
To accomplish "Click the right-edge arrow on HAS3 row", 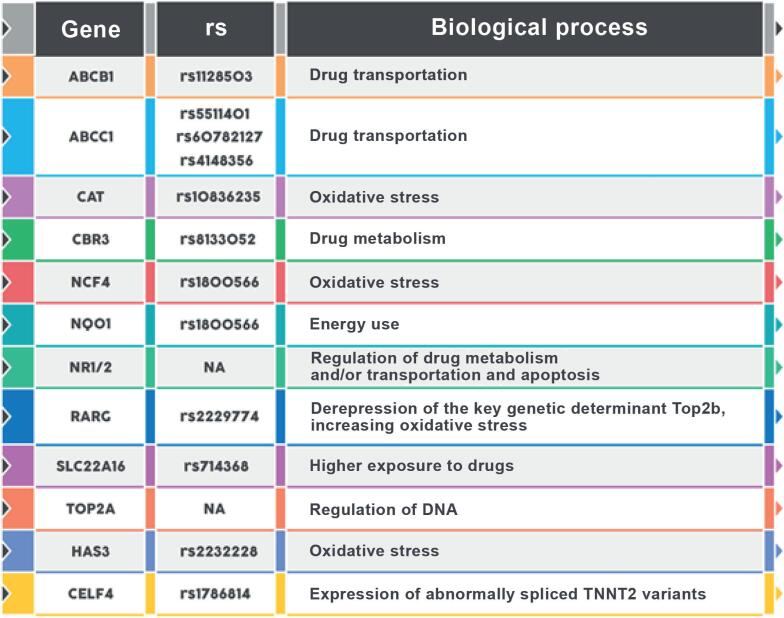I will click(x=778, y=551).
